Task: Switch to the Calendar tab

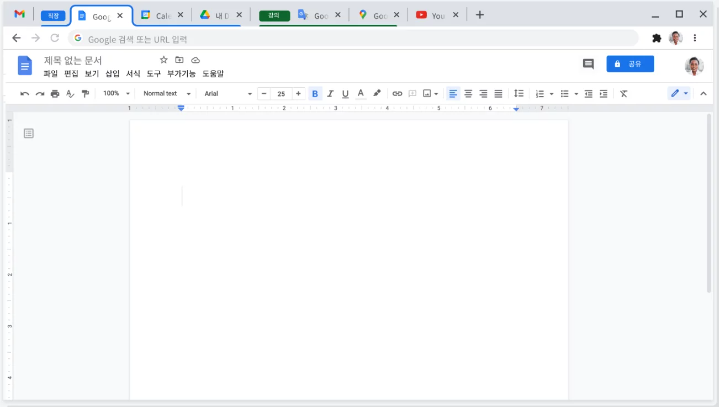Action: [162, 15]
